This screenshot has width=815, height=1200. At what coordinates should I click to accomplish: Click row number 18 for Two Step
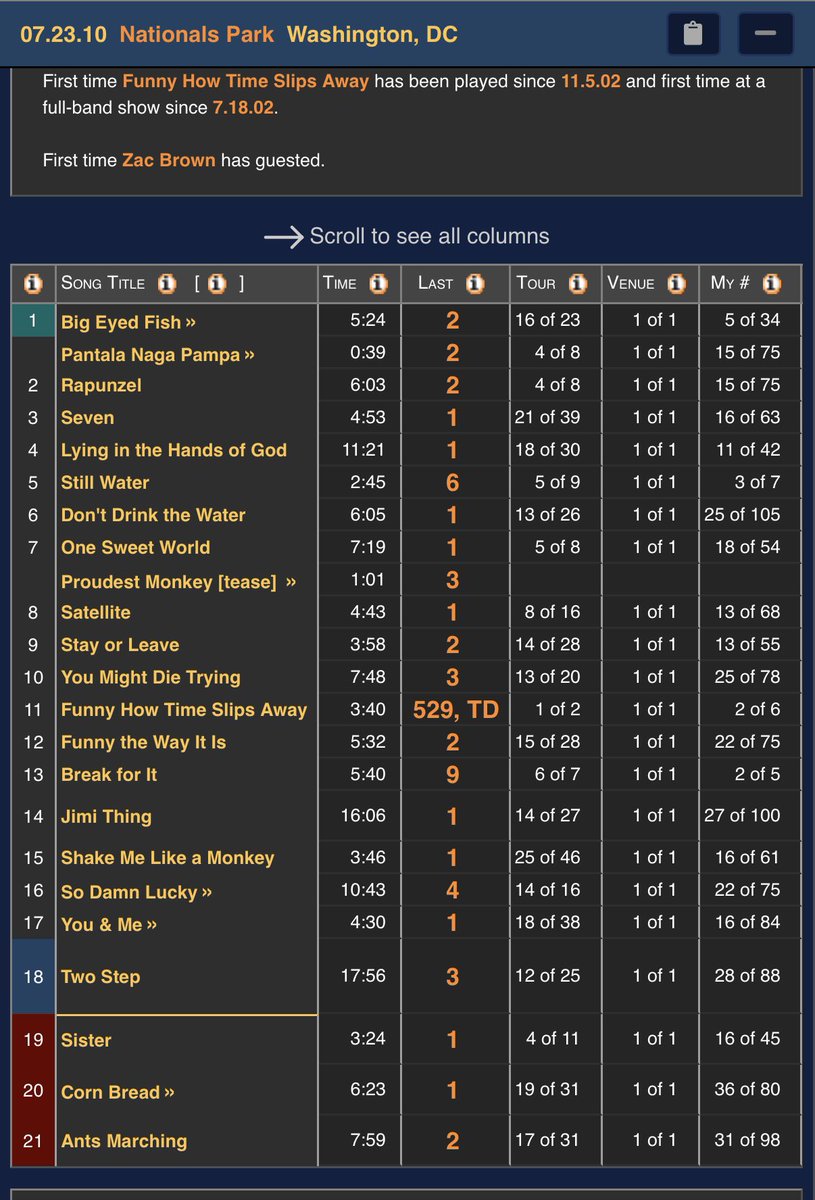pos(34,976)
